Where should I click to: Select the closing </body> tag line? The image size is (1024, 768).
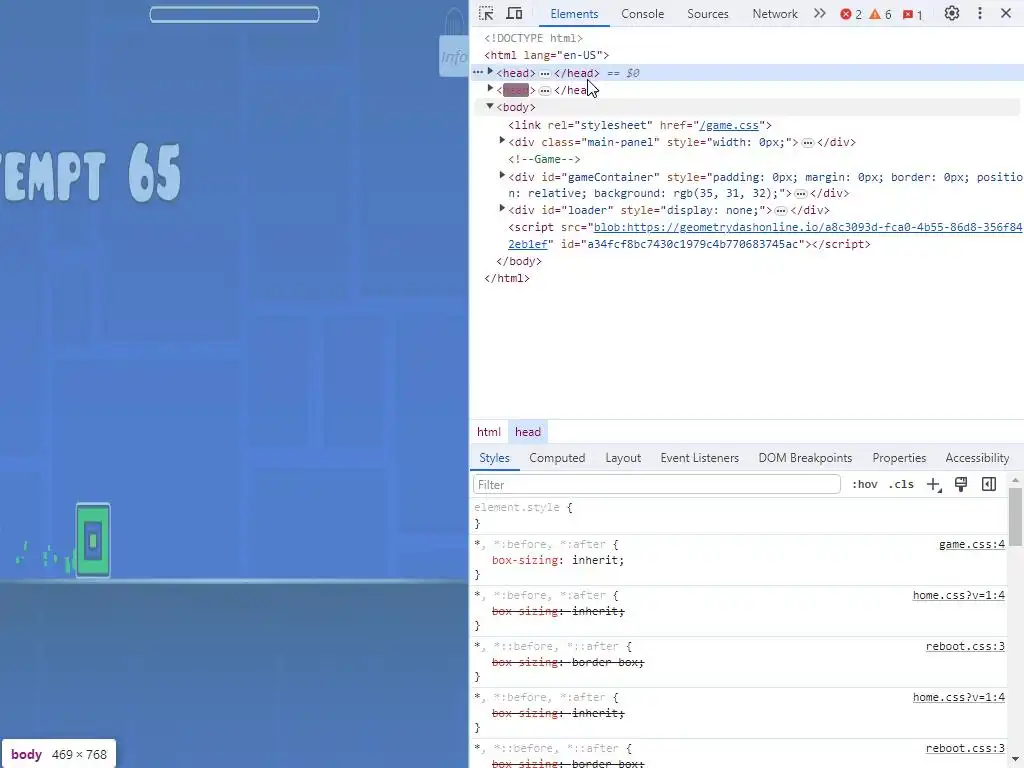click(x=519, y=261)
